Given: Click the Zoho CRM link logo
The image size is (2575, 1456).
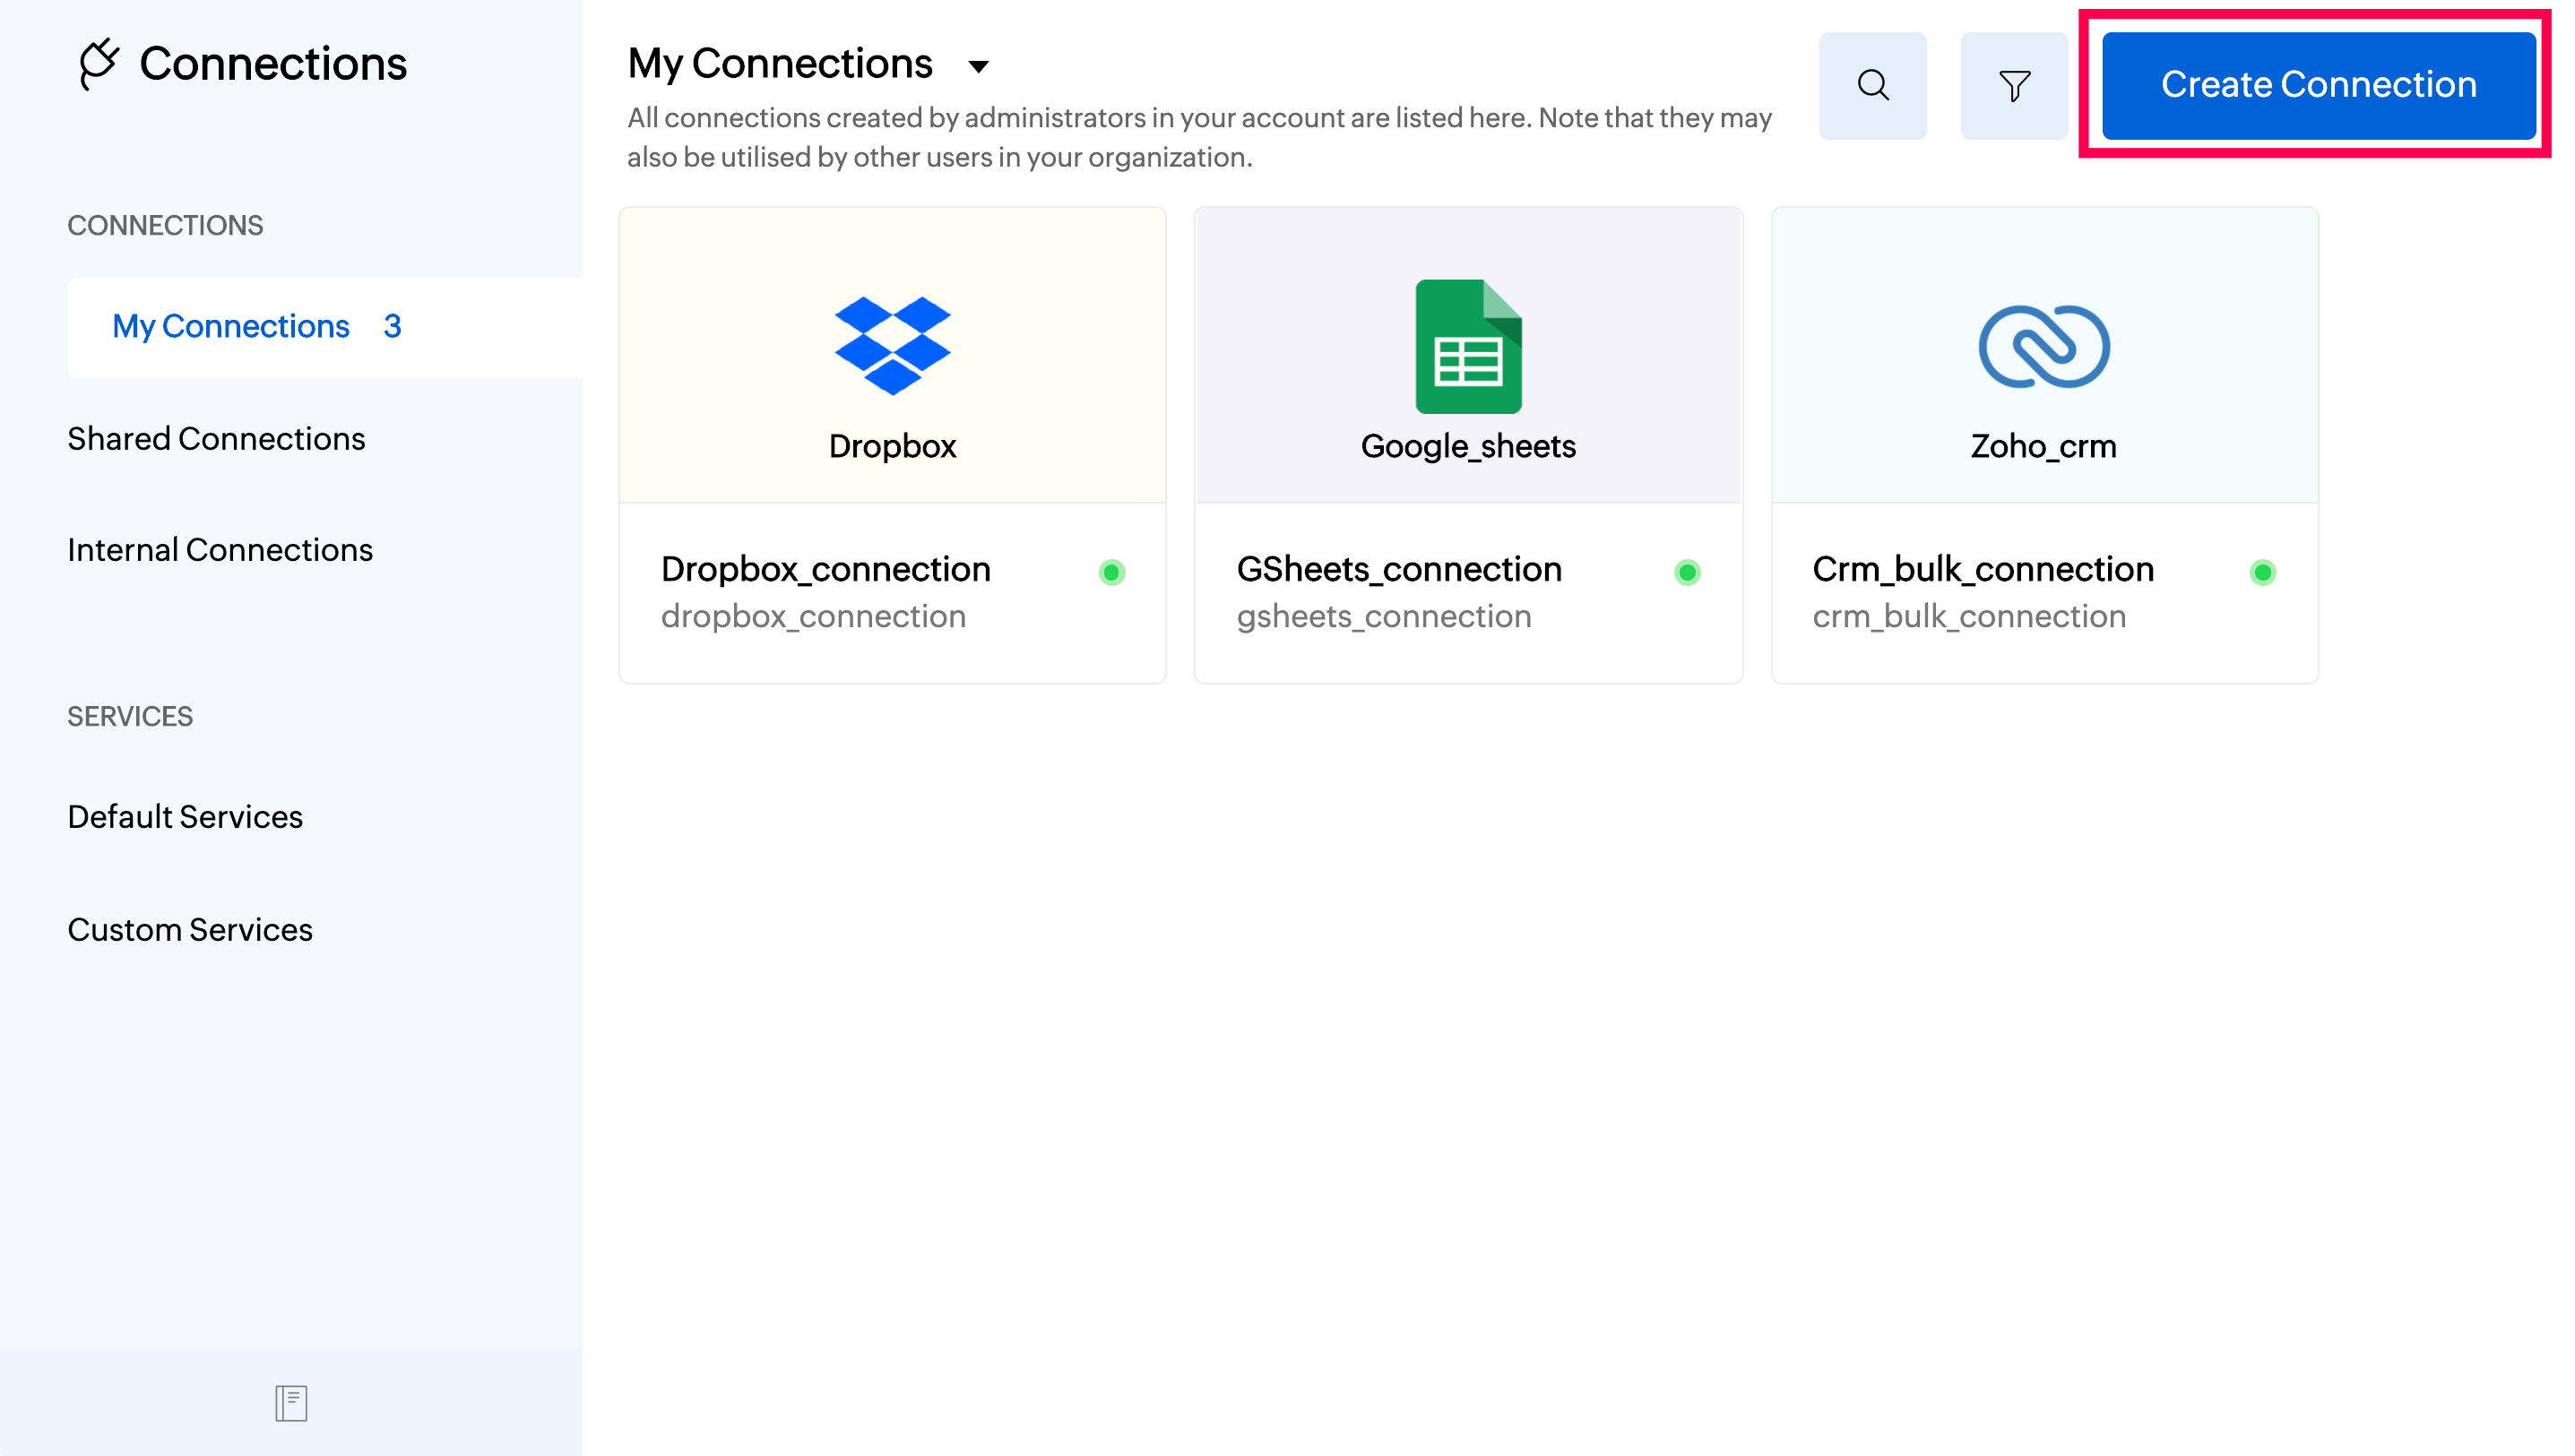Looking at the screenshot, I should click(x=2043, y=346).
